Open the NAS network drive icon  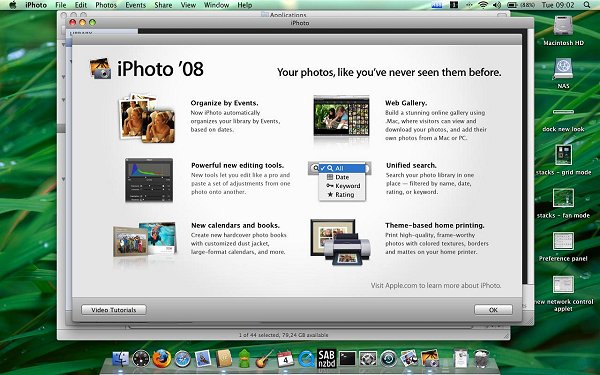tap(563, 69)
